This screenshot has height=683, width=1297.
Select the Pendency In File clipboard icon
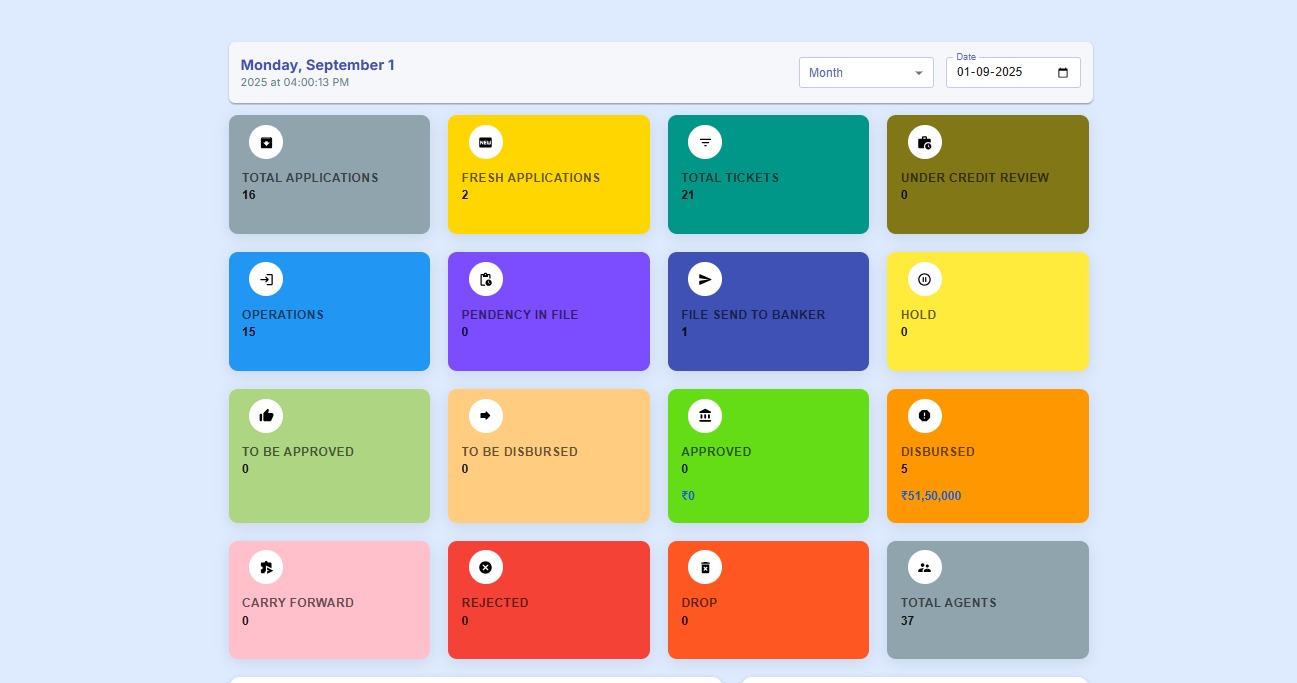[x=486, y=279]
